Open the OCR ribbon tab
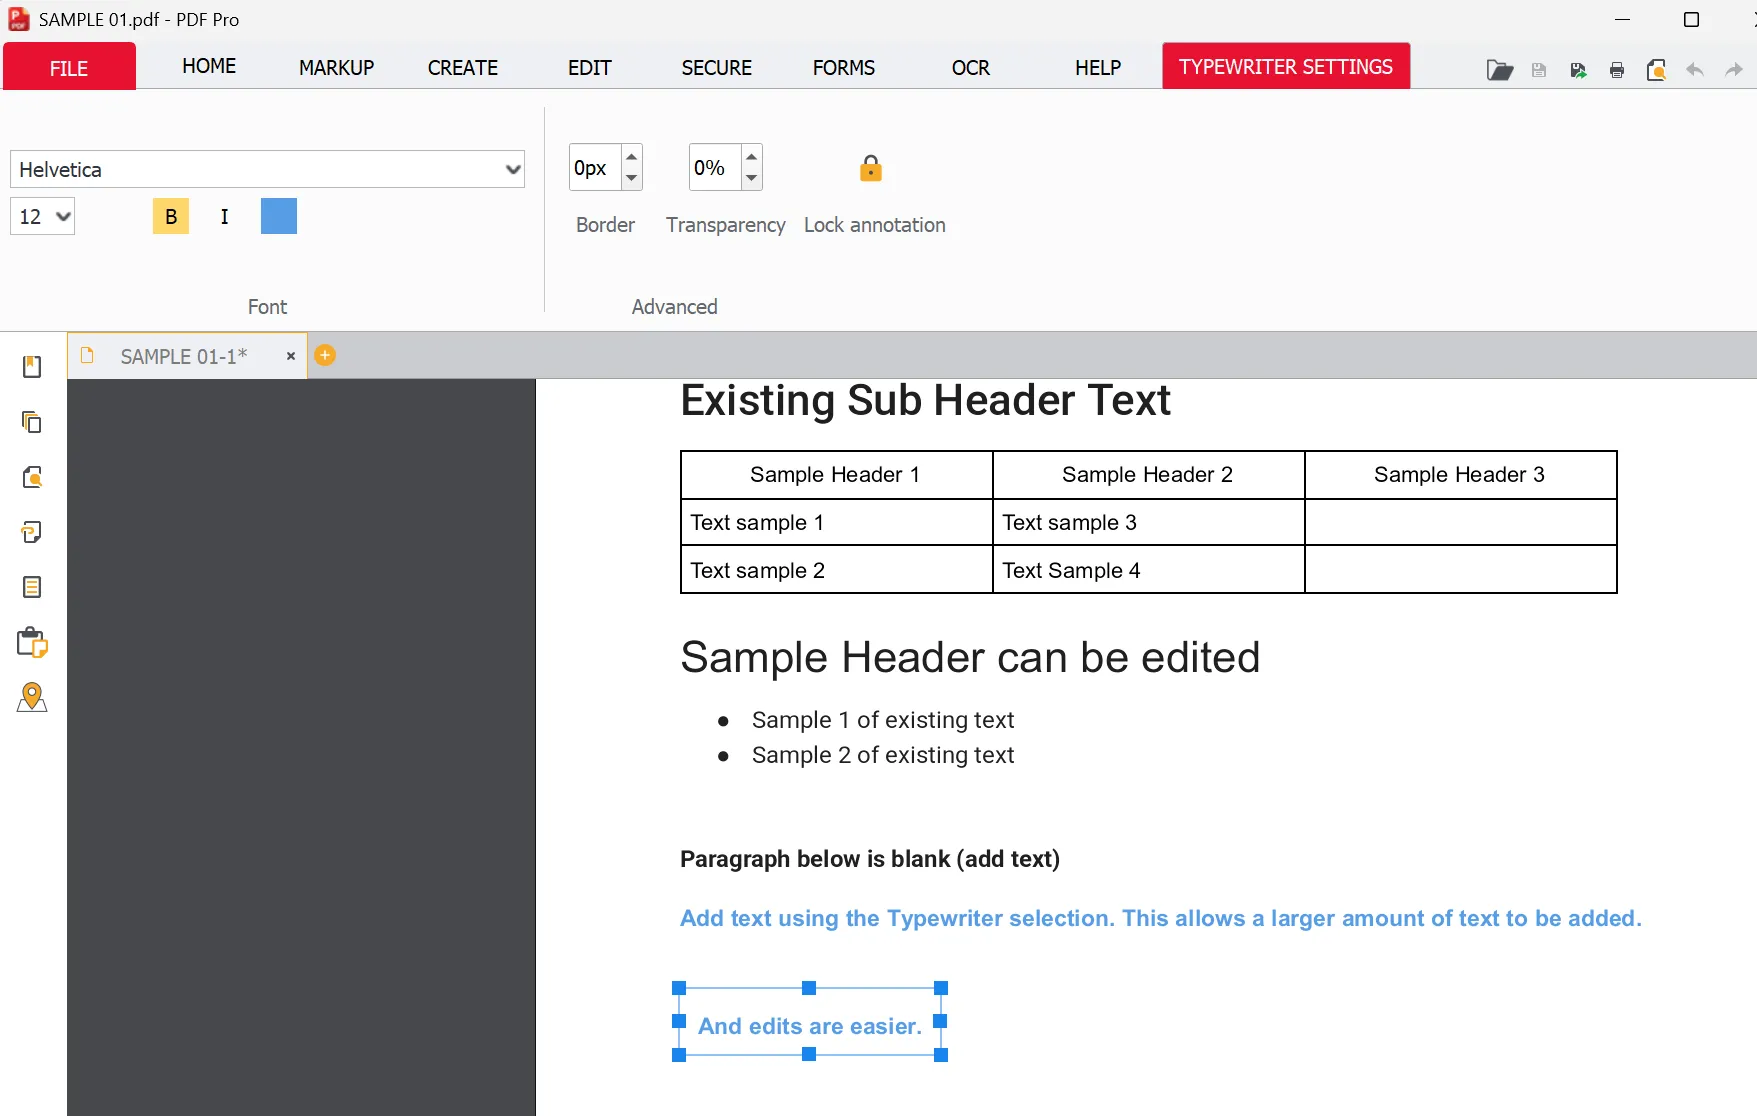 coord(971,67)
